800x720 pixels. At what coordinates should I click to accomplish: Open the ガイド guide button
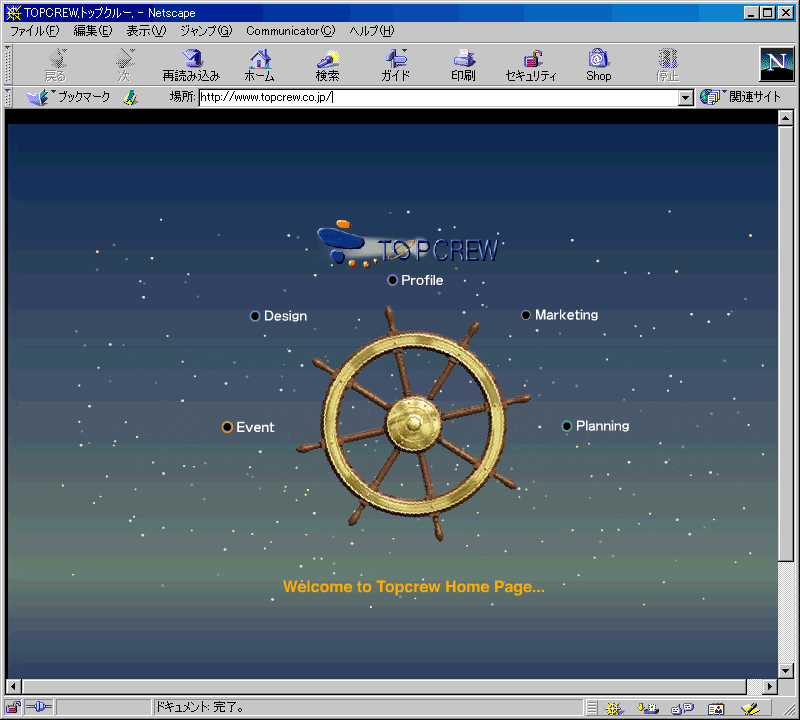[395, 65]
